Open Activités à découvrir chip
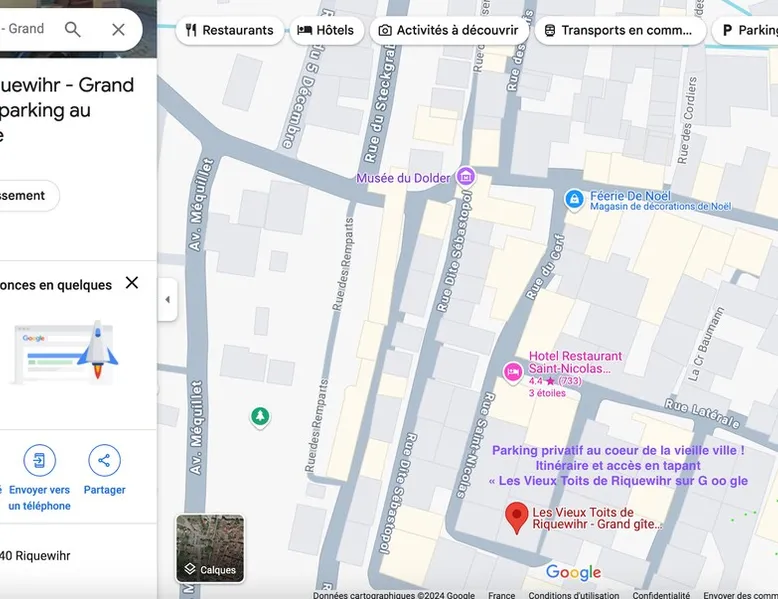 tap(449, 30)
